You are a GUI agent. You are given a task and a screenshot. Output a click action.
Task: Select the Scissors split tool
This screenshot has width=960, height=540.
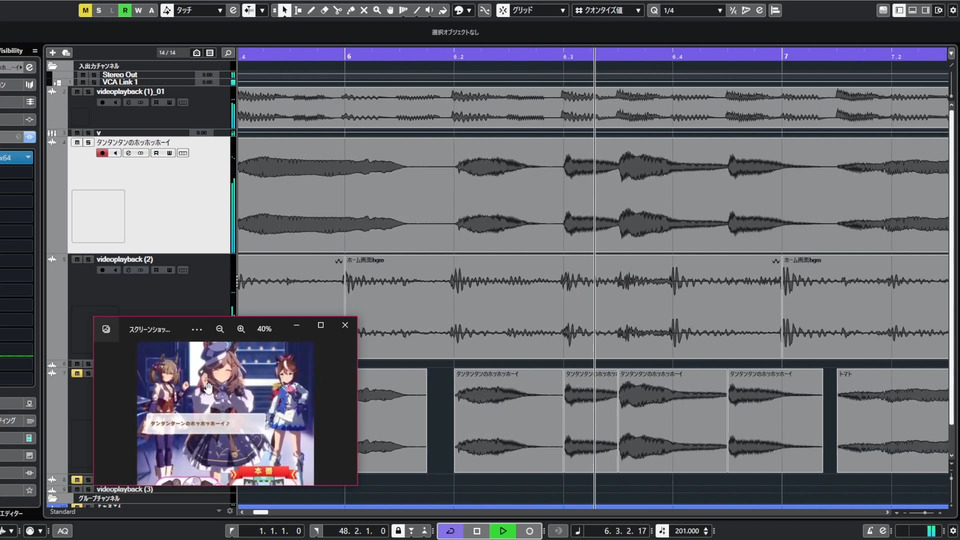click(x=337, y=10)
